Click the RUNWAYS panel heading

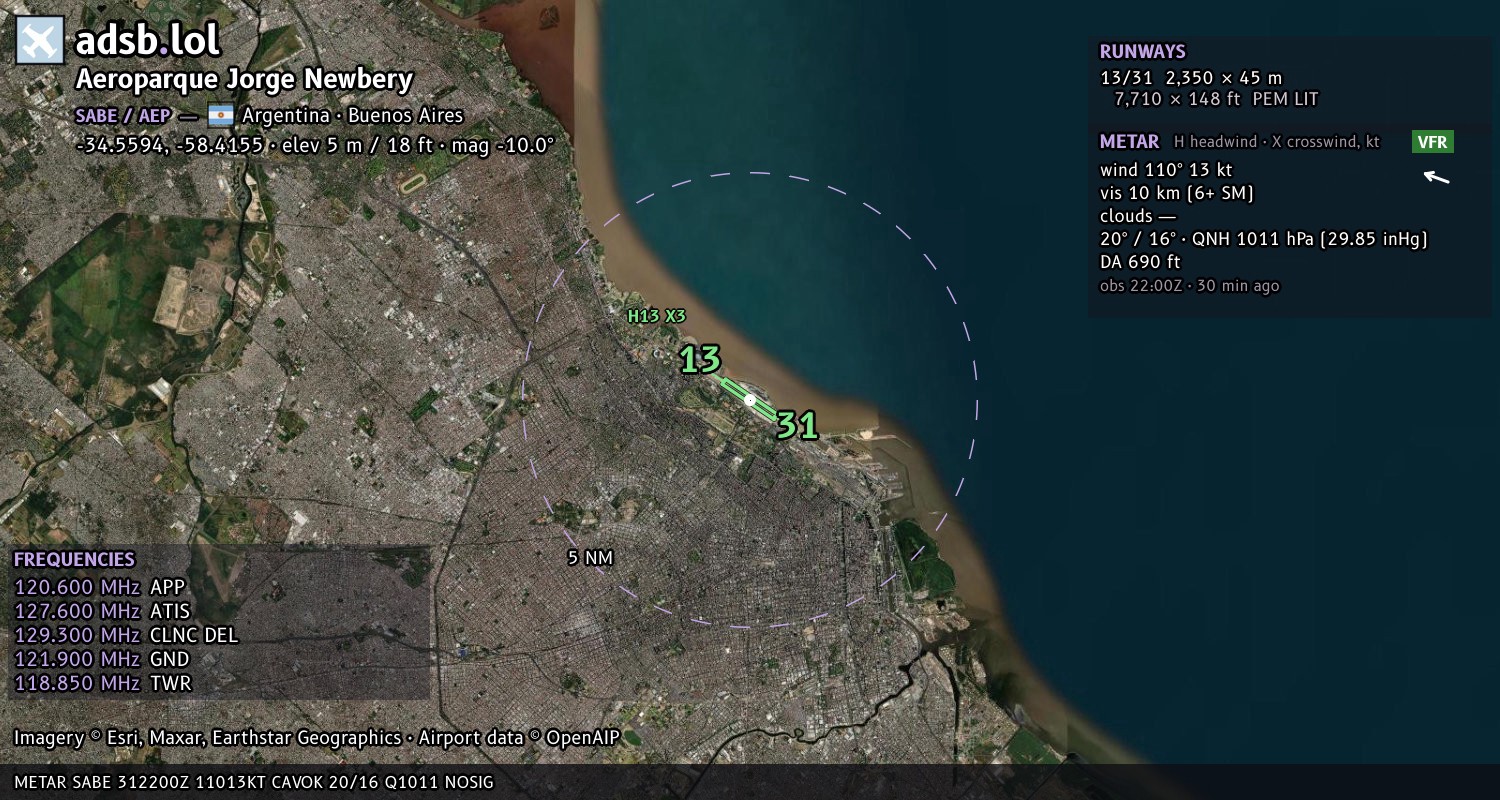pos(1142,52)
